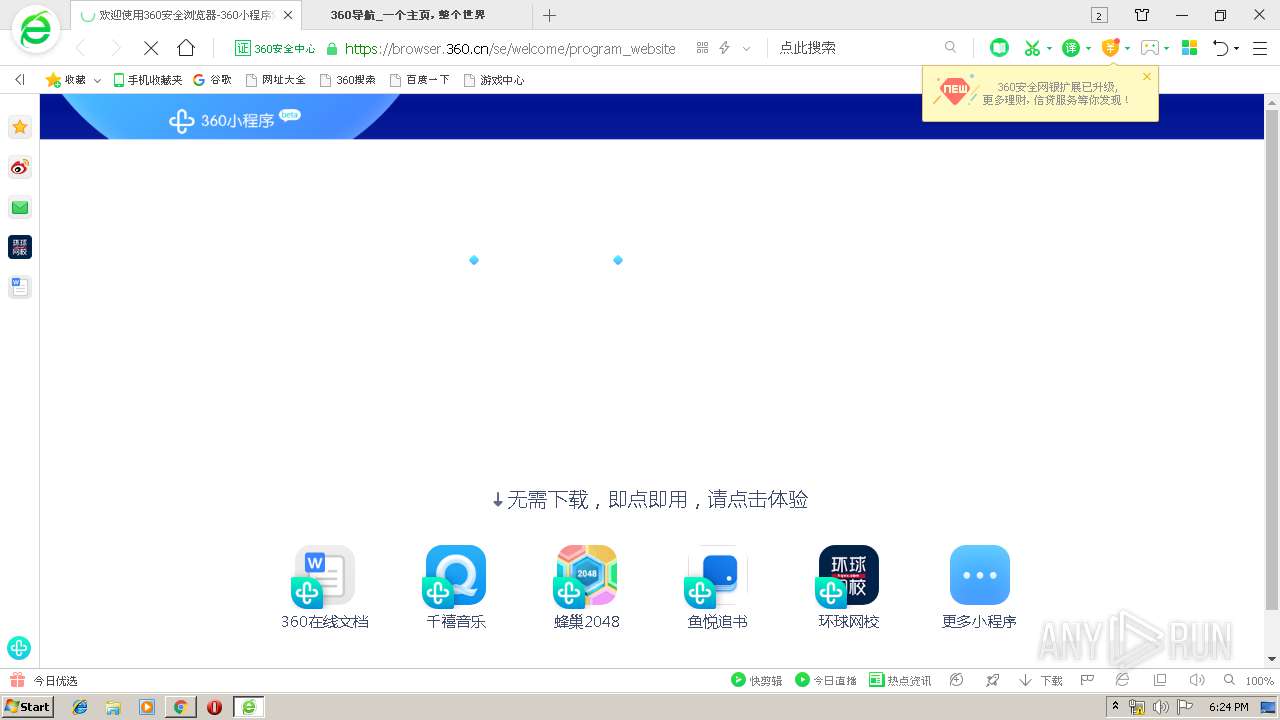Open the QR code grid icon in address bar
Viewport: 1280px width, 720px height.
pyautogui.click(x=702, y=48)
